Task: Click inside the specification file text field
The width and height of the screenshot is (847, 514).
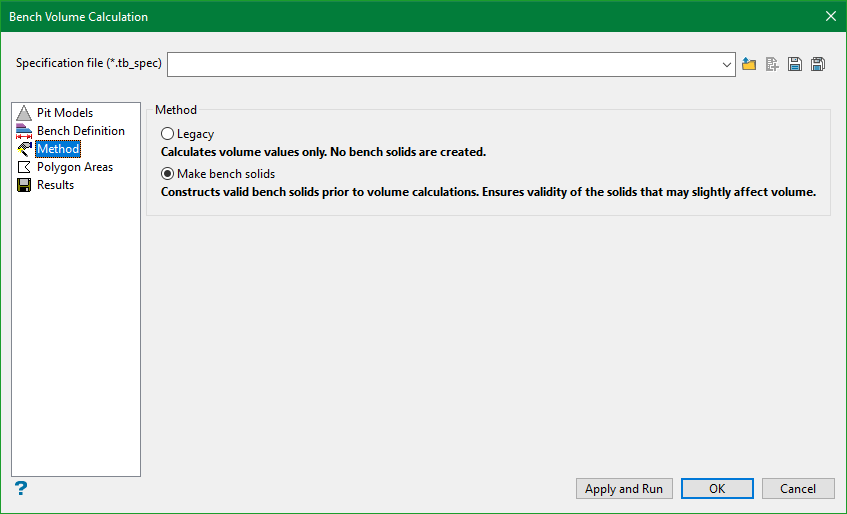Action: click(440, 65)
